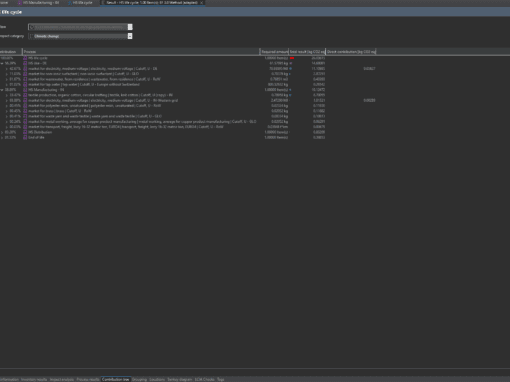510x382 pixels.
Task: Expand the End of life tree node
Action: [x=2, y=137]
